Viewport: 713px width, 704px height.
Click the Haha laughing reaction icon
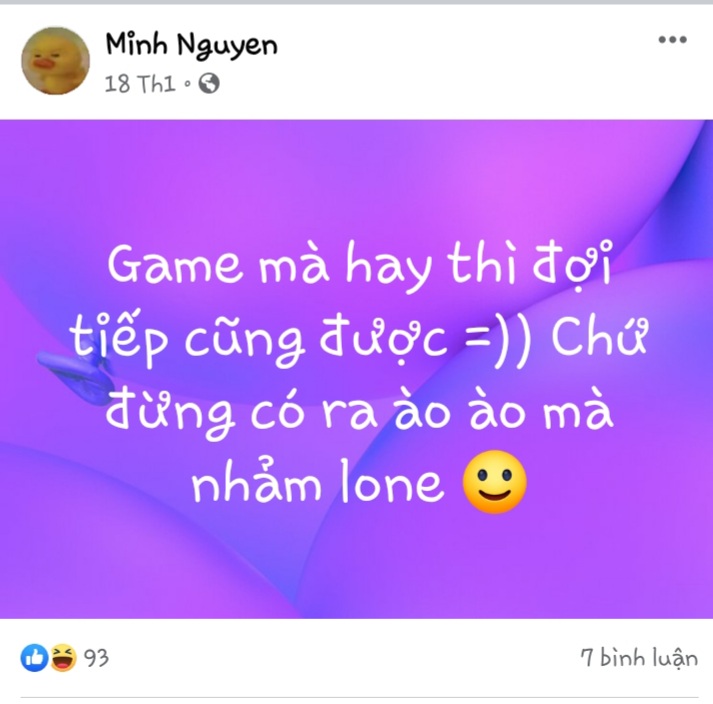coord(63,658)
